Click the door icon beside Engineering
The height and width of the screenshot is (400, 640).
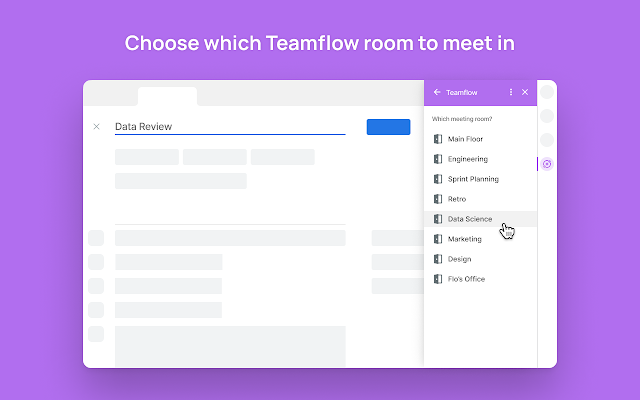pyautogui.click(x=438, y=159)
